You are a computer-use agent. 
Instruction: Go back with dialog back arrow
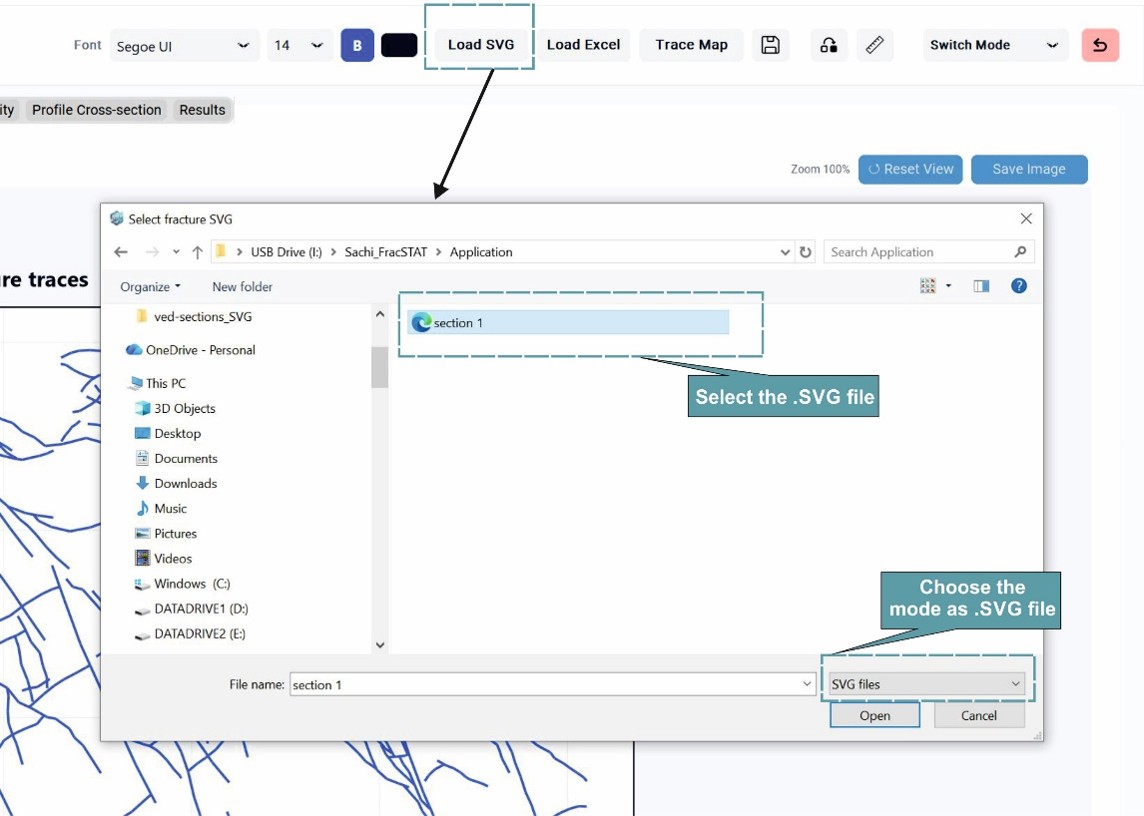tap(121, 252)
